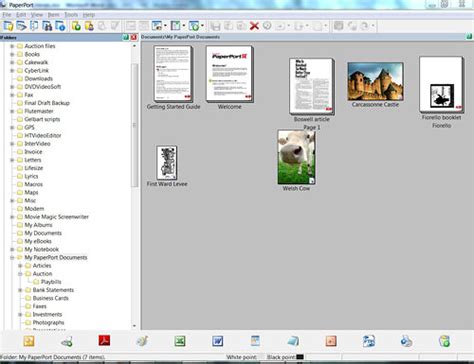Click the last green recycle icon in bottom bar
This screenshot has width=474, height=364.
[444, 341]
